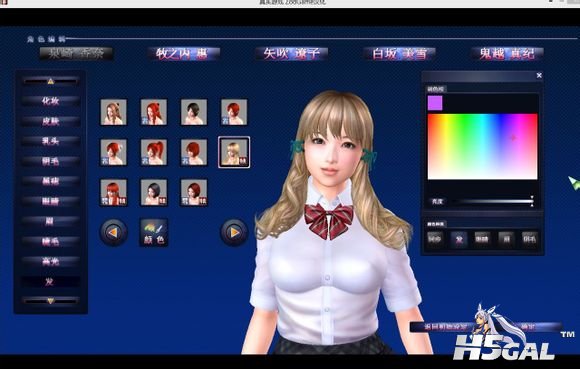The height and width of the screenshot is (369, 580).
Task: Close the color picker panel
Action: [539, 75]
